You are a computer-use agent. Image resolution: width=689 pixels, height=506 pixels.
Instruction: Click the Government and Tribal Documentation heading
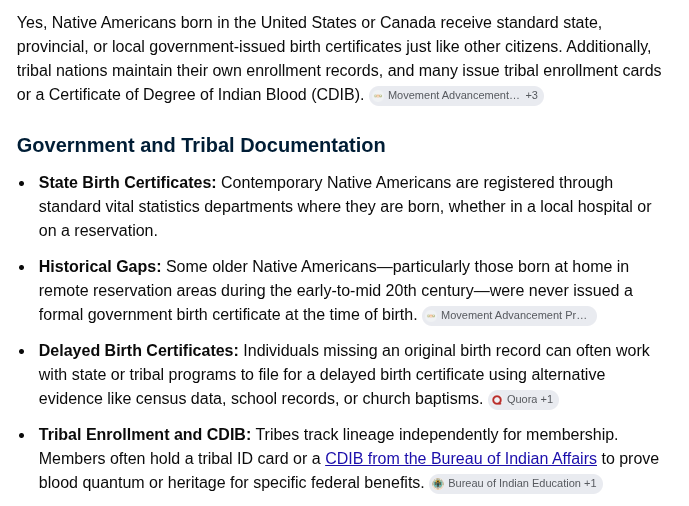(x=201, y=145)
